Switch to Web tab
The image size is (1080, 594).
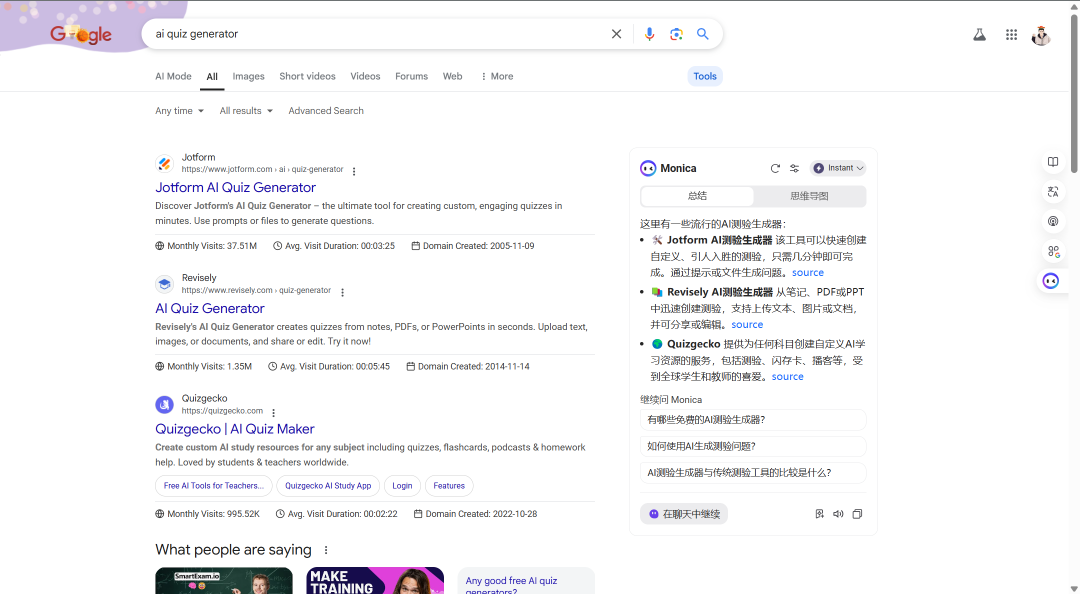[453, 76]
